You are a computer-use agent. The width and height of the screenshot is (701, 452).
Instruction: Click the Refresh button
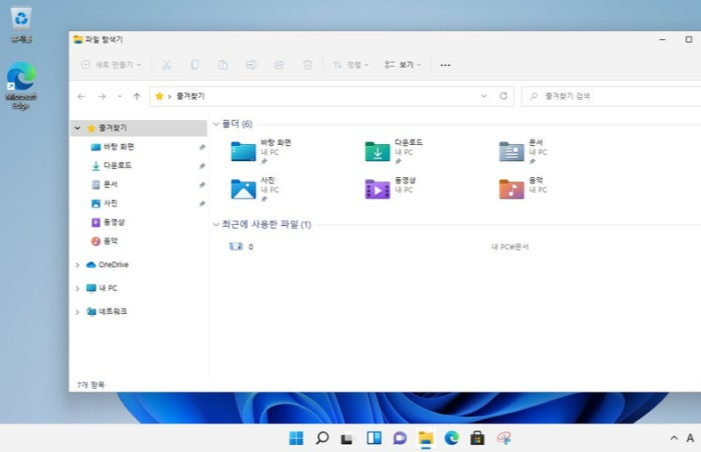(x=503, y=96)
